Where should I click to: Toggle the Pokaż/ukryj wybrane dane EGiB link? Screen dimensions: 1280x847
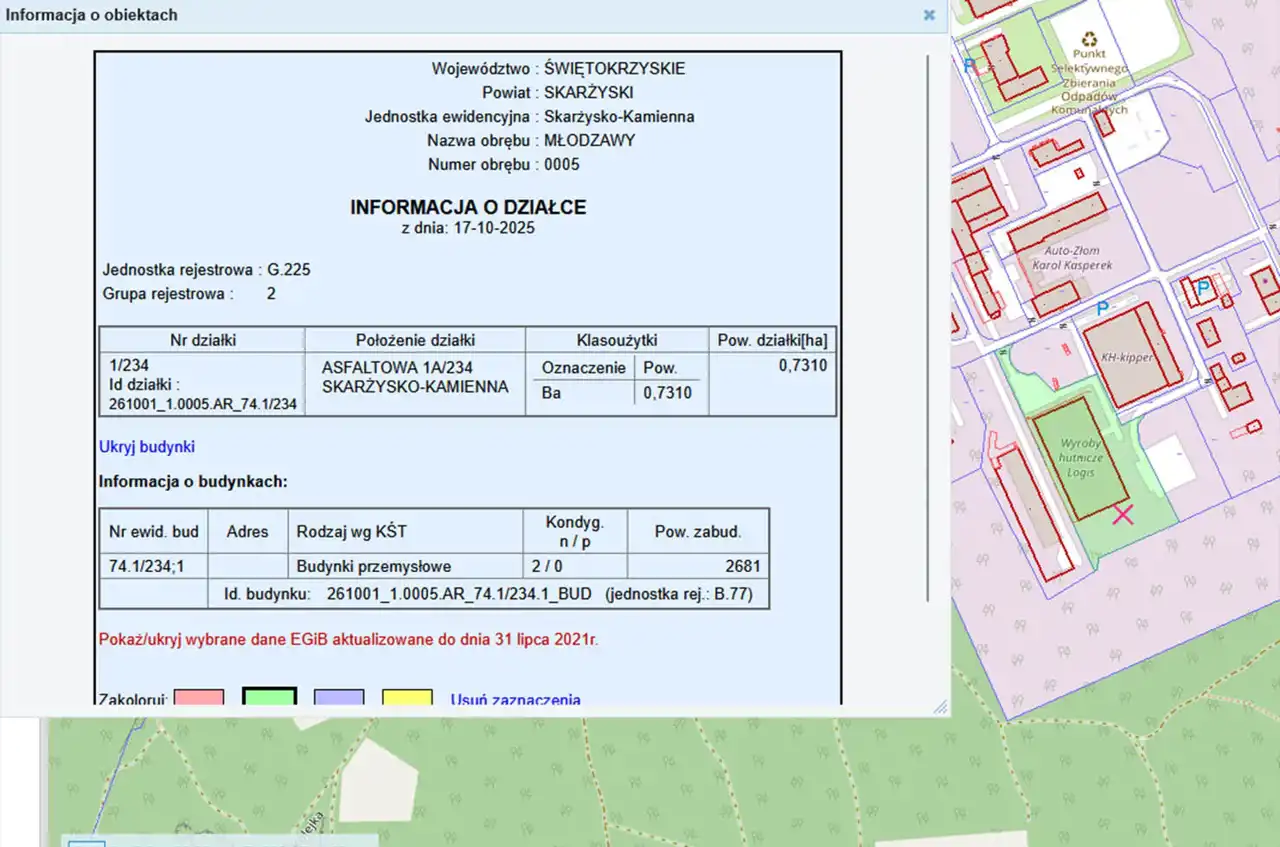coord(348,639)
